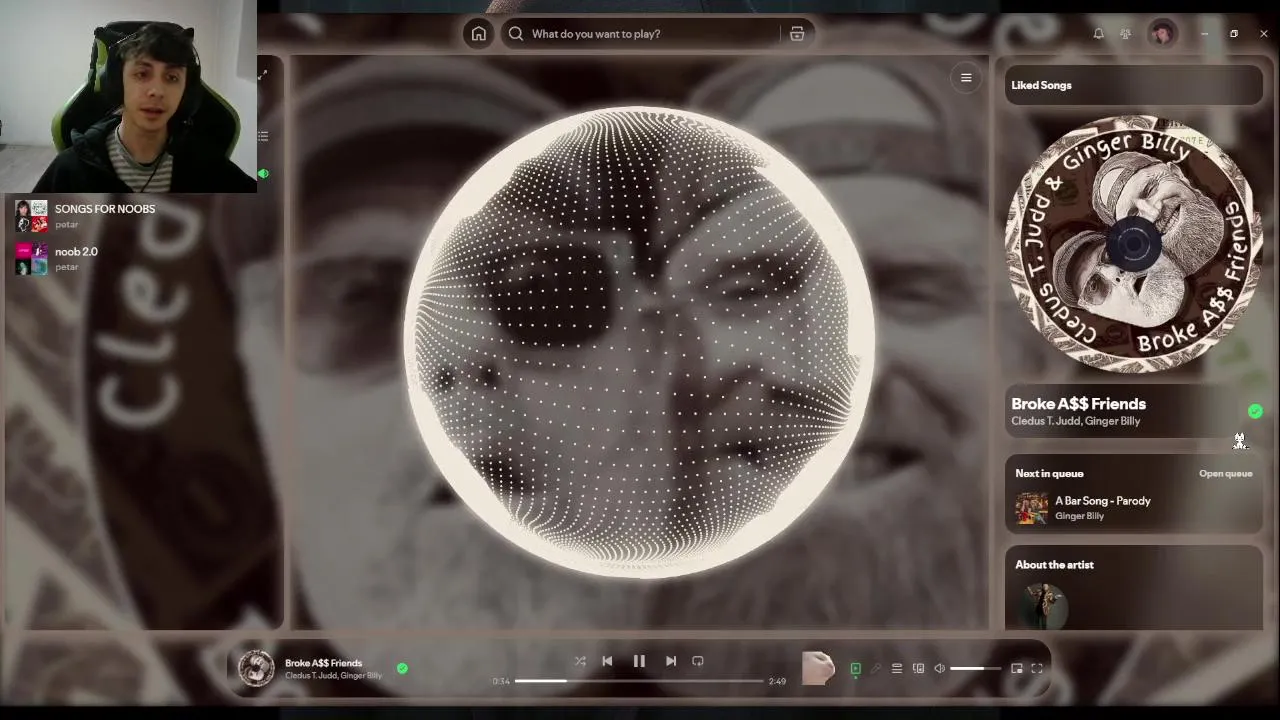Skip to the previous track

[x=607, y=661]
